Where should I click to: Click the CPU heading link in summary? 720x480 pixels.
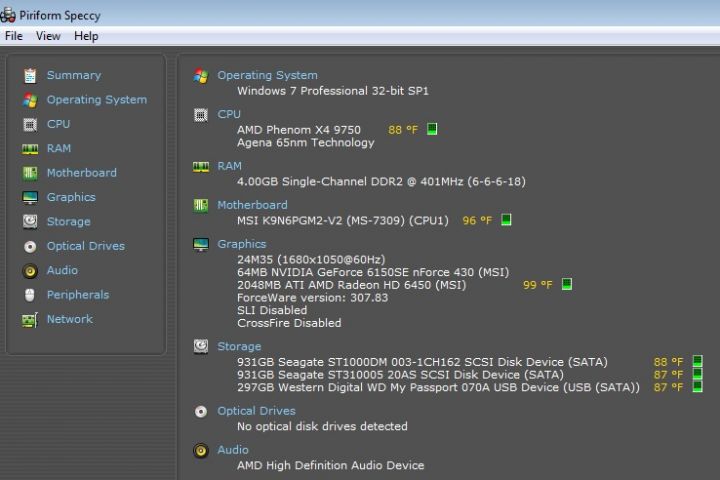pyautogui.click(x=229, y=114)
